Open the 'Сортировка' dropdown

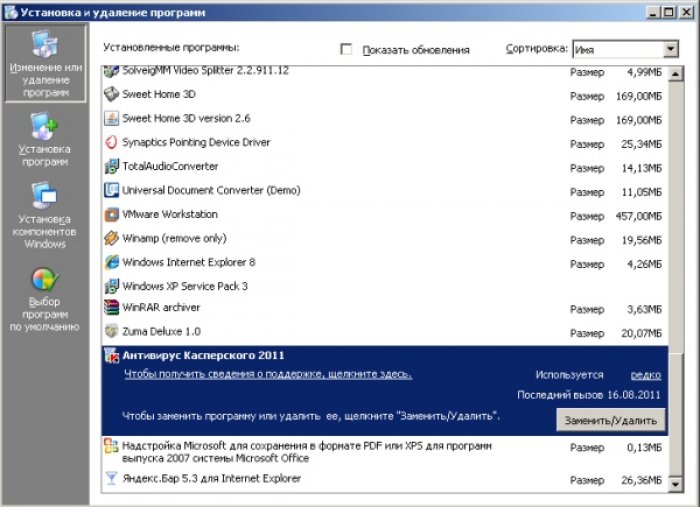(x=625, y=49)
